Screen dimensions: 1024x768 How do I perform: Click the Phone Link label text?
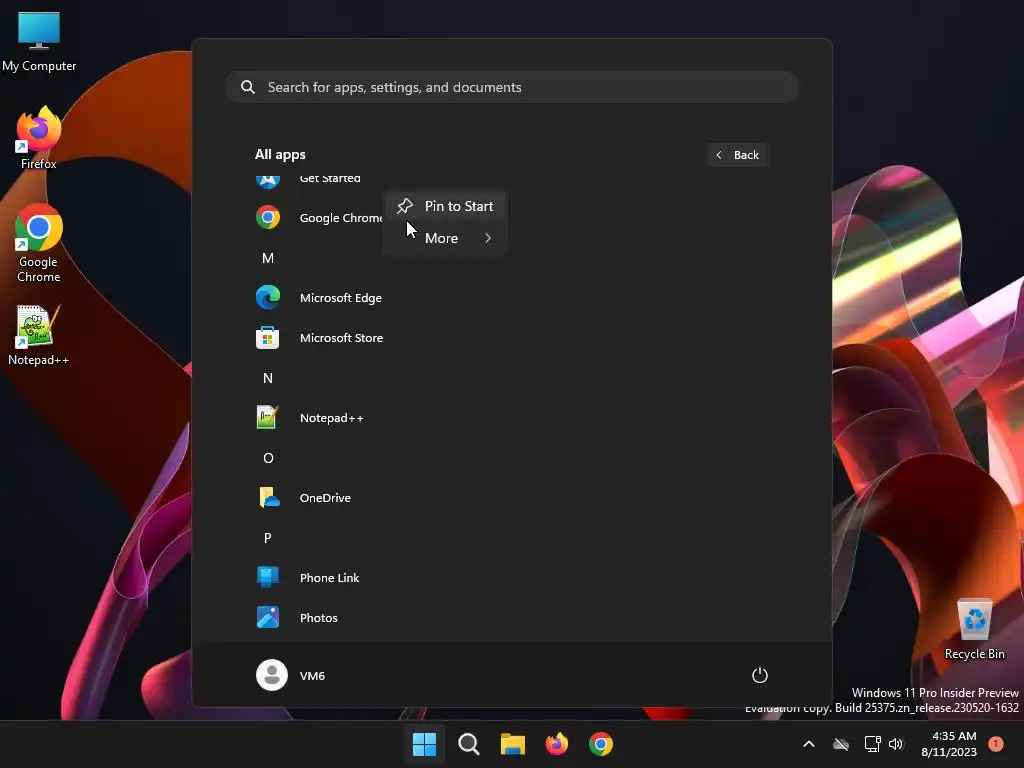[x=329, y=578]
